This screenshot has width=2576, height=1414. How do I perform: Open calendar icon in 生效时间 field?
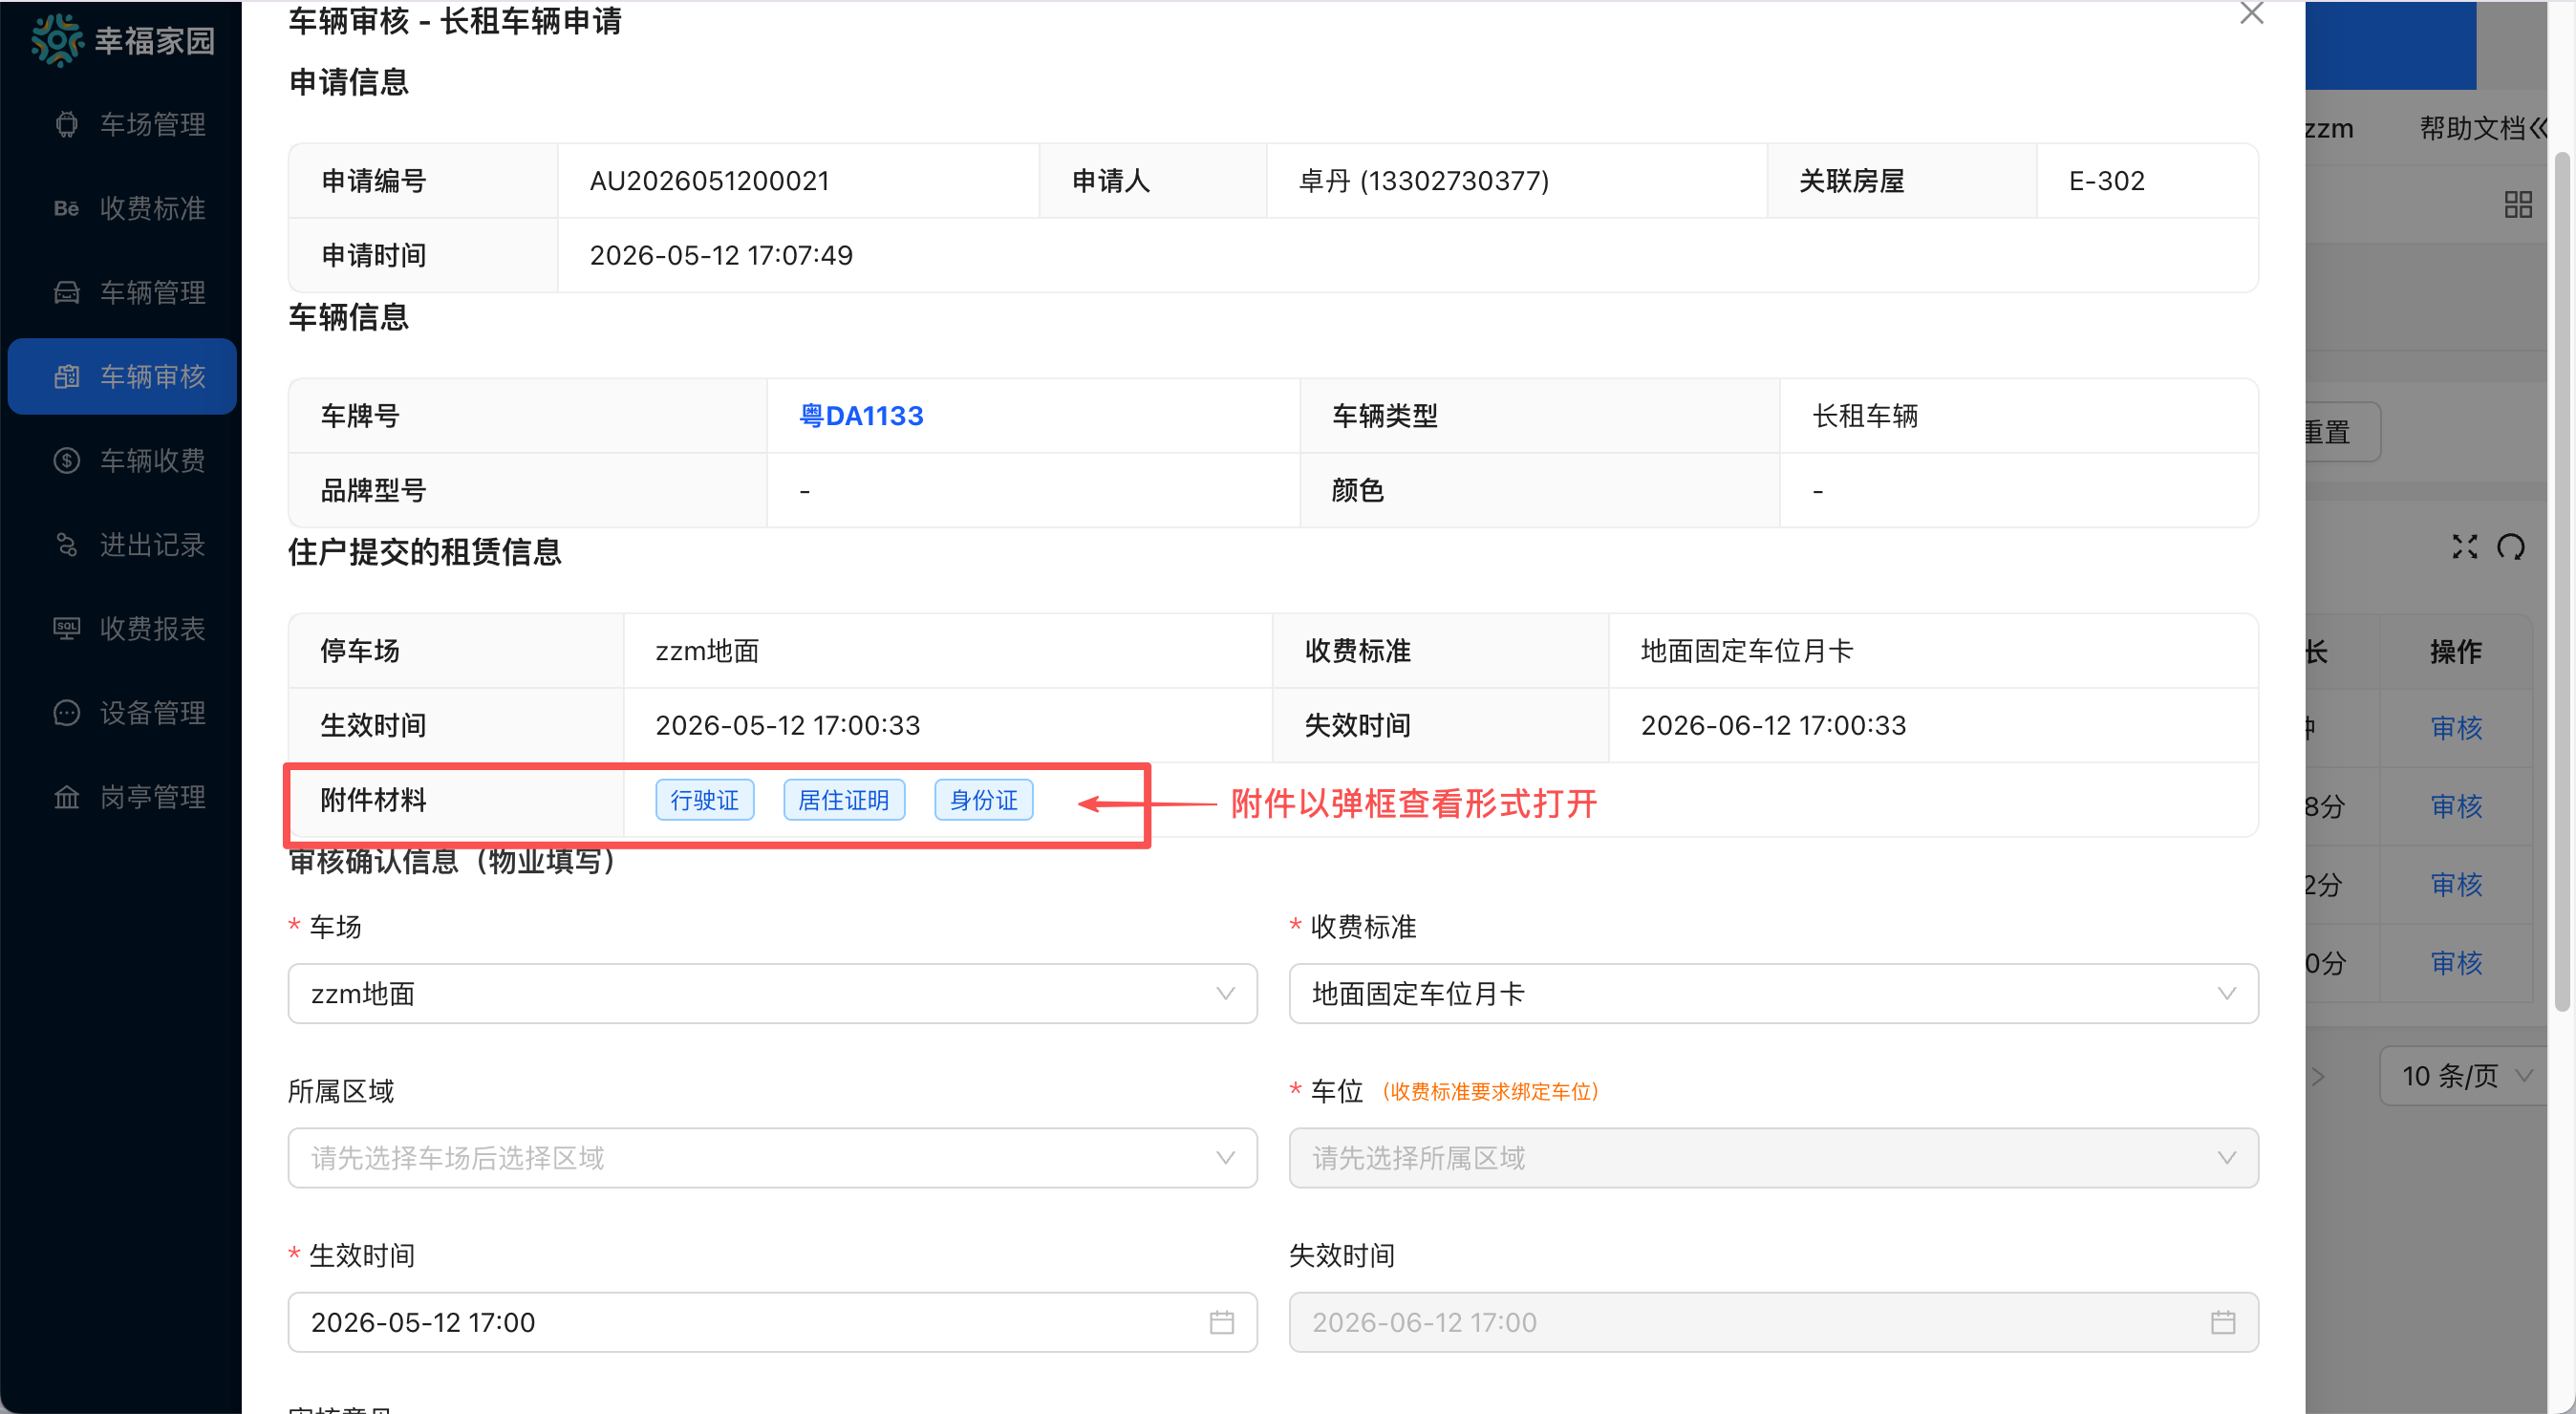click(1221, 1322)
